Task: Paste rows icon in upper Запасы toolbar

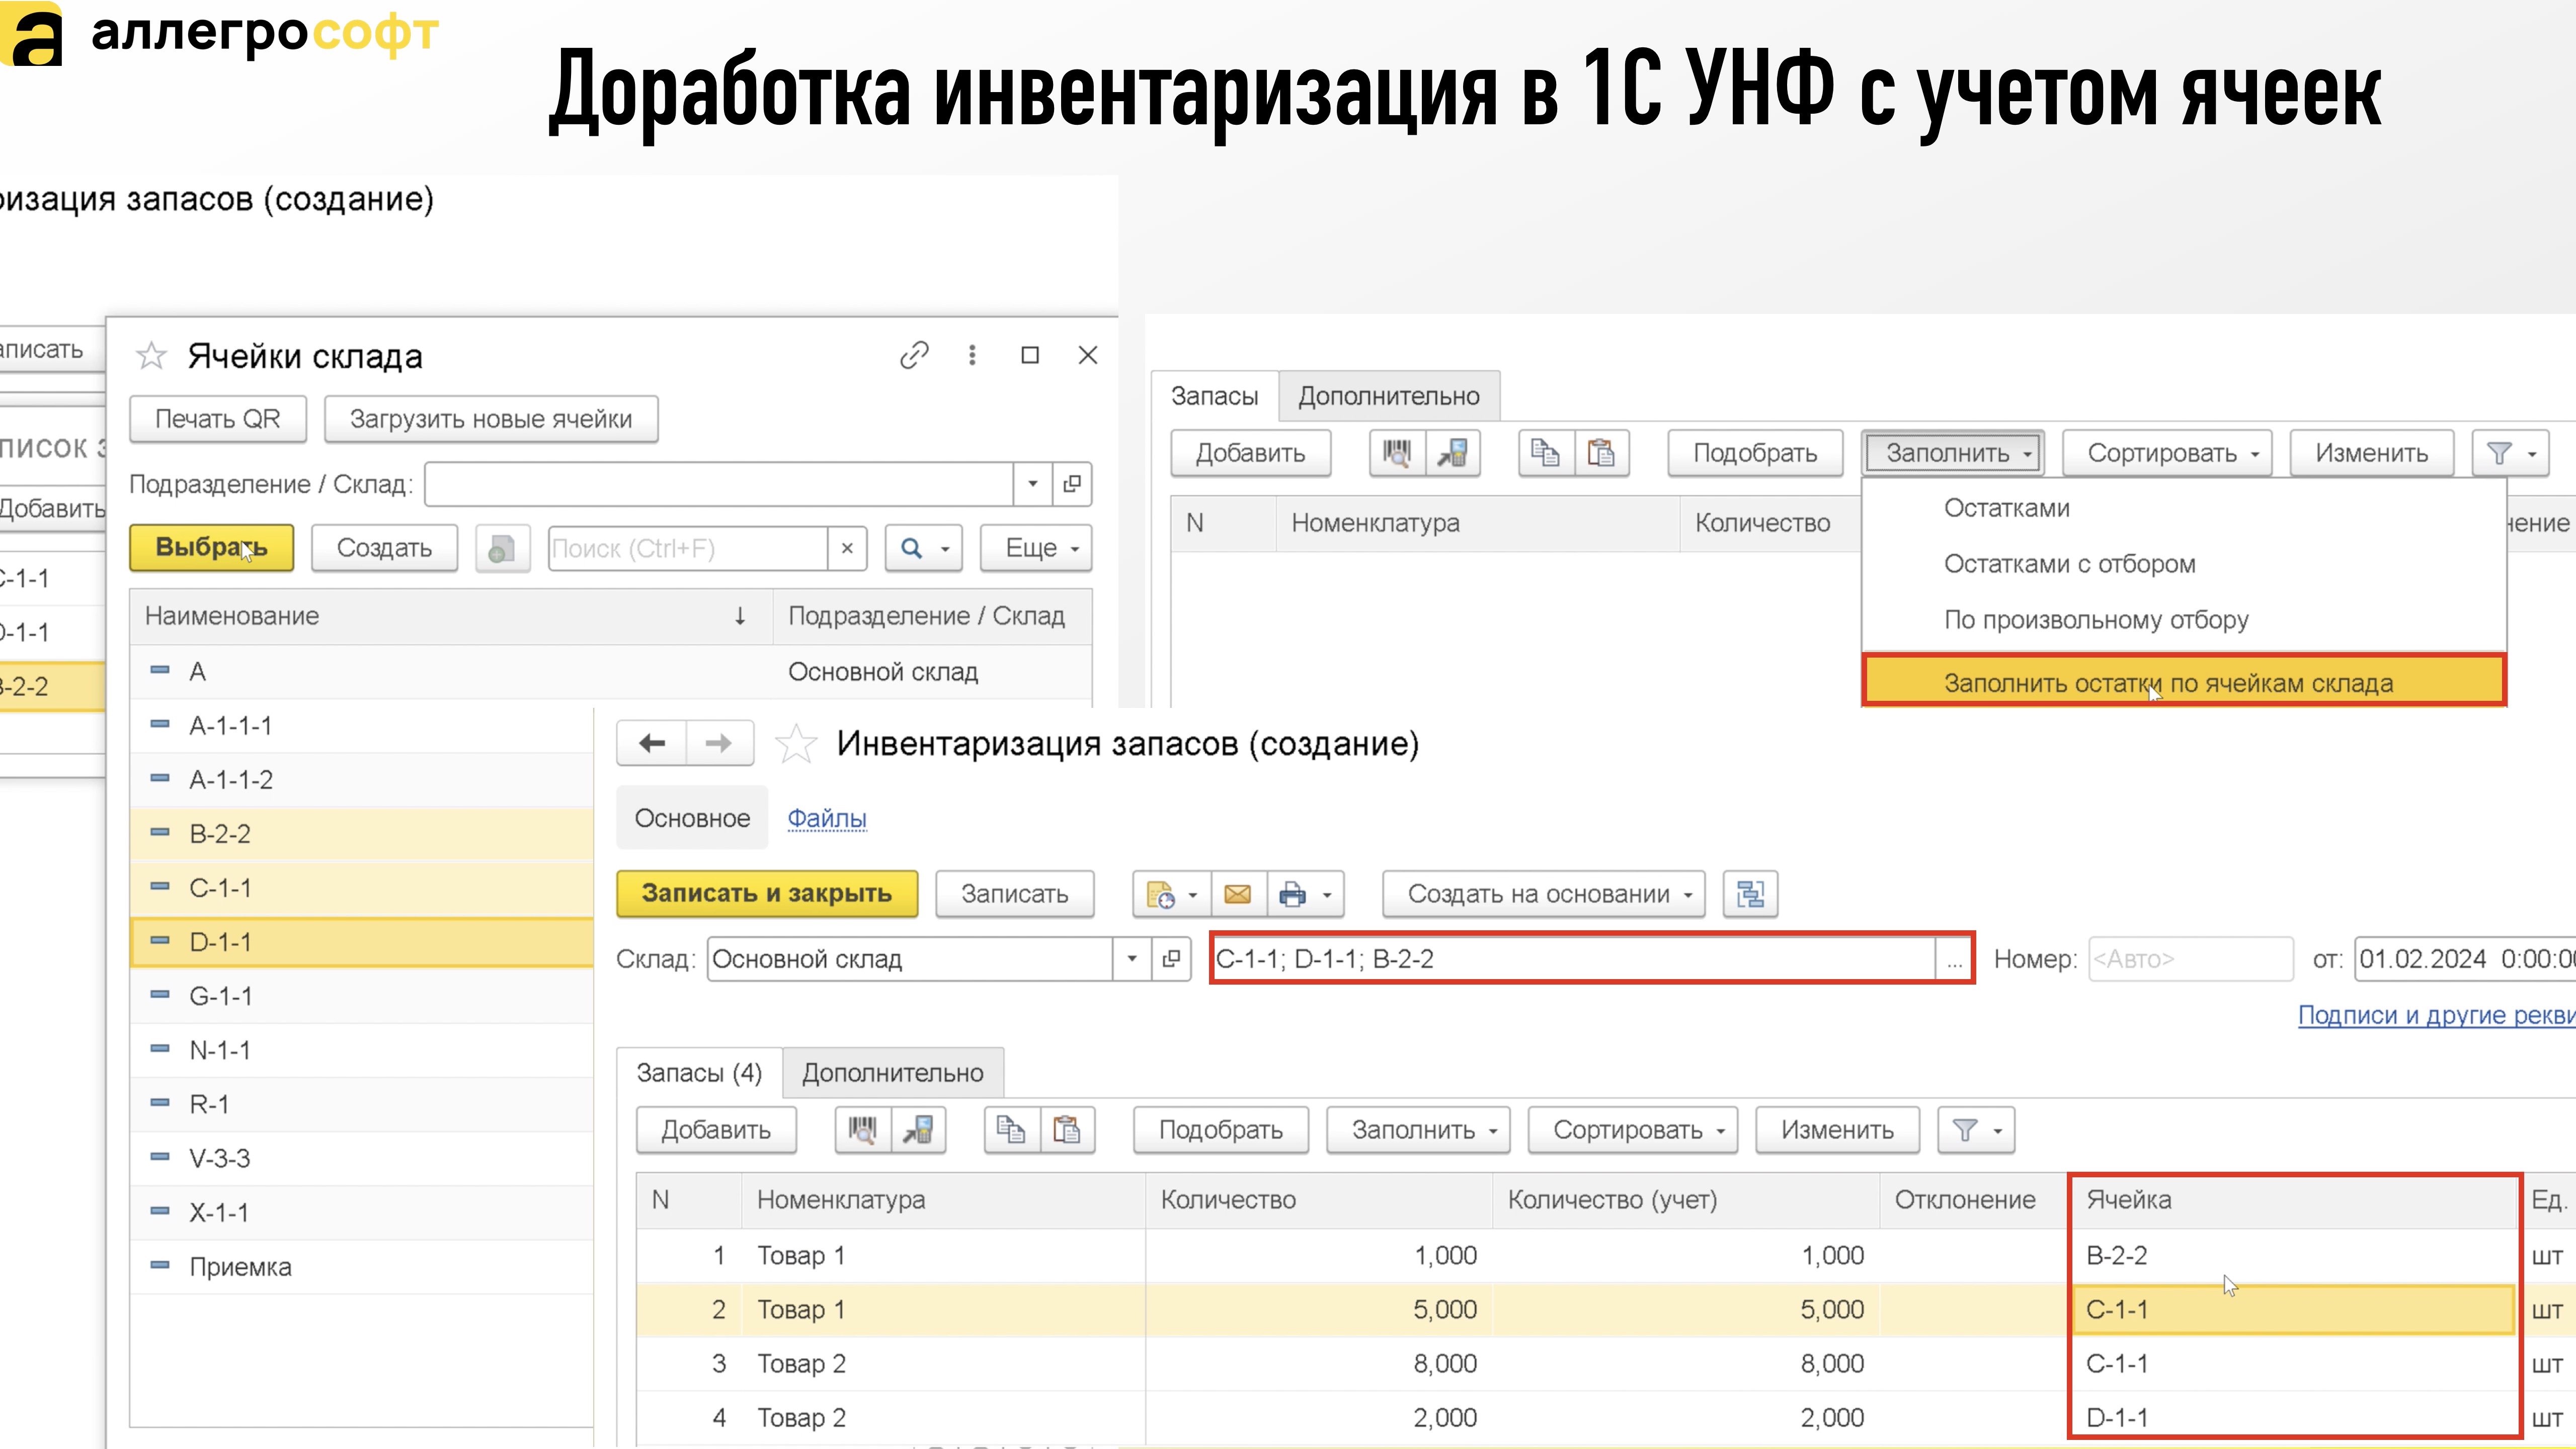Action: click(1602, 453)
